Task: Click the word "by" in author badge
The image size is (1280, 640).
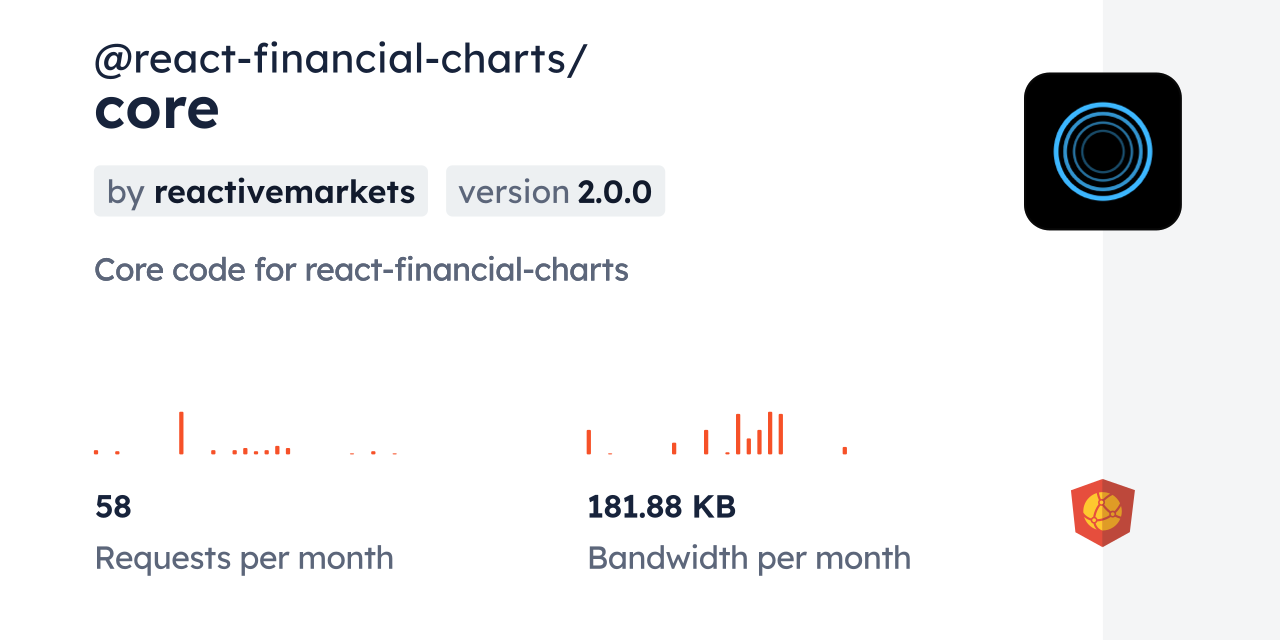Action: pos(125,191)
